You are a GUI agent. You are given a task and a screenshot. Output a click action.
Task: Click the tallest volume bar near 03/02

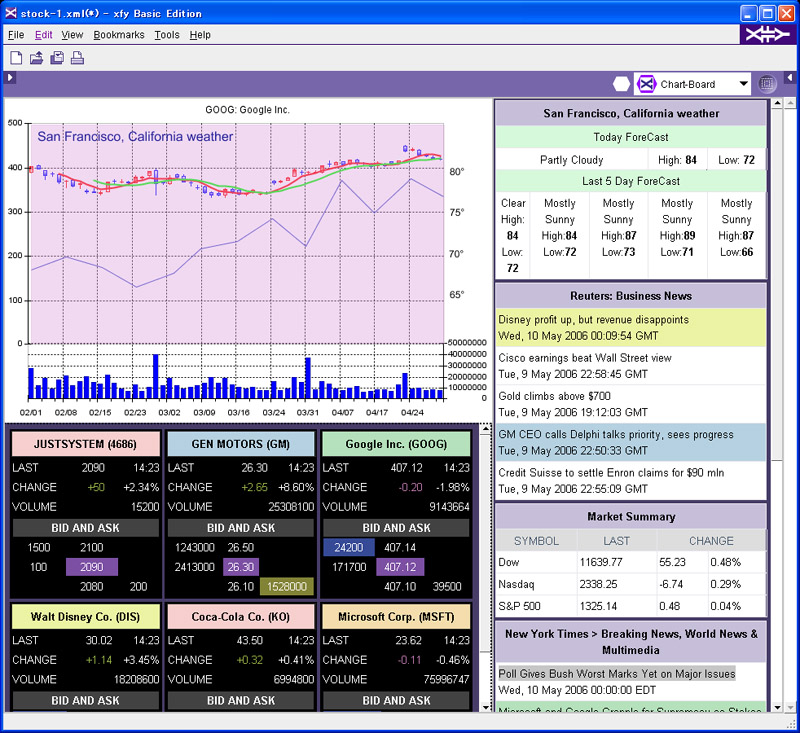click(x=156, y=376)
